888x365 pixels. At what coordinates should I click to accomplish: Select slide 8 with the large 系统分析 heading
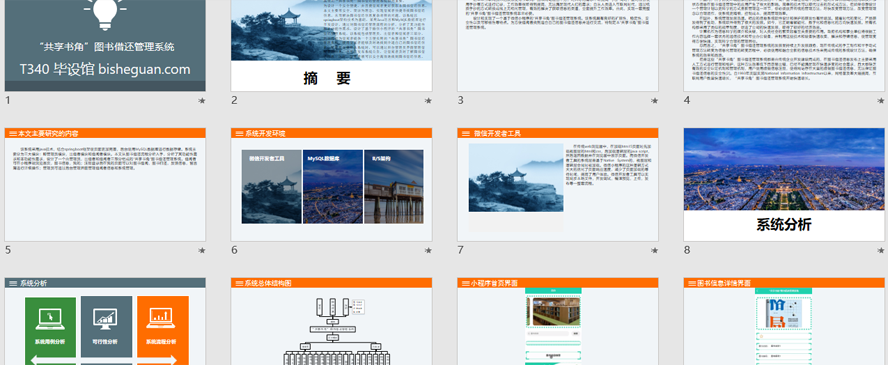(784, 185)
